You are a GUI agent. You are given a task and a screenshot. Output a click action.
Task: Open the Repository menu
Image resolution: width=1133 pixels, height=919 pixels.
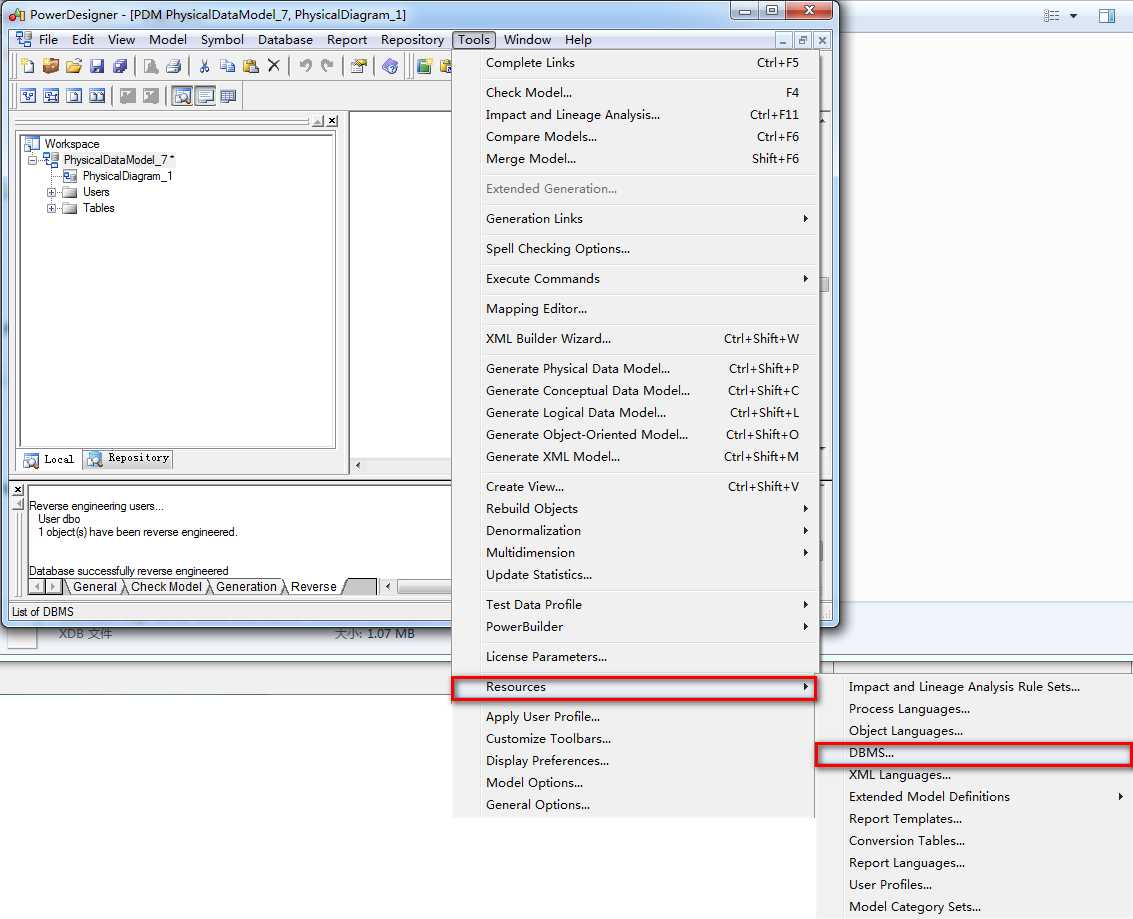pyautogui.click(x=413, y=40)
